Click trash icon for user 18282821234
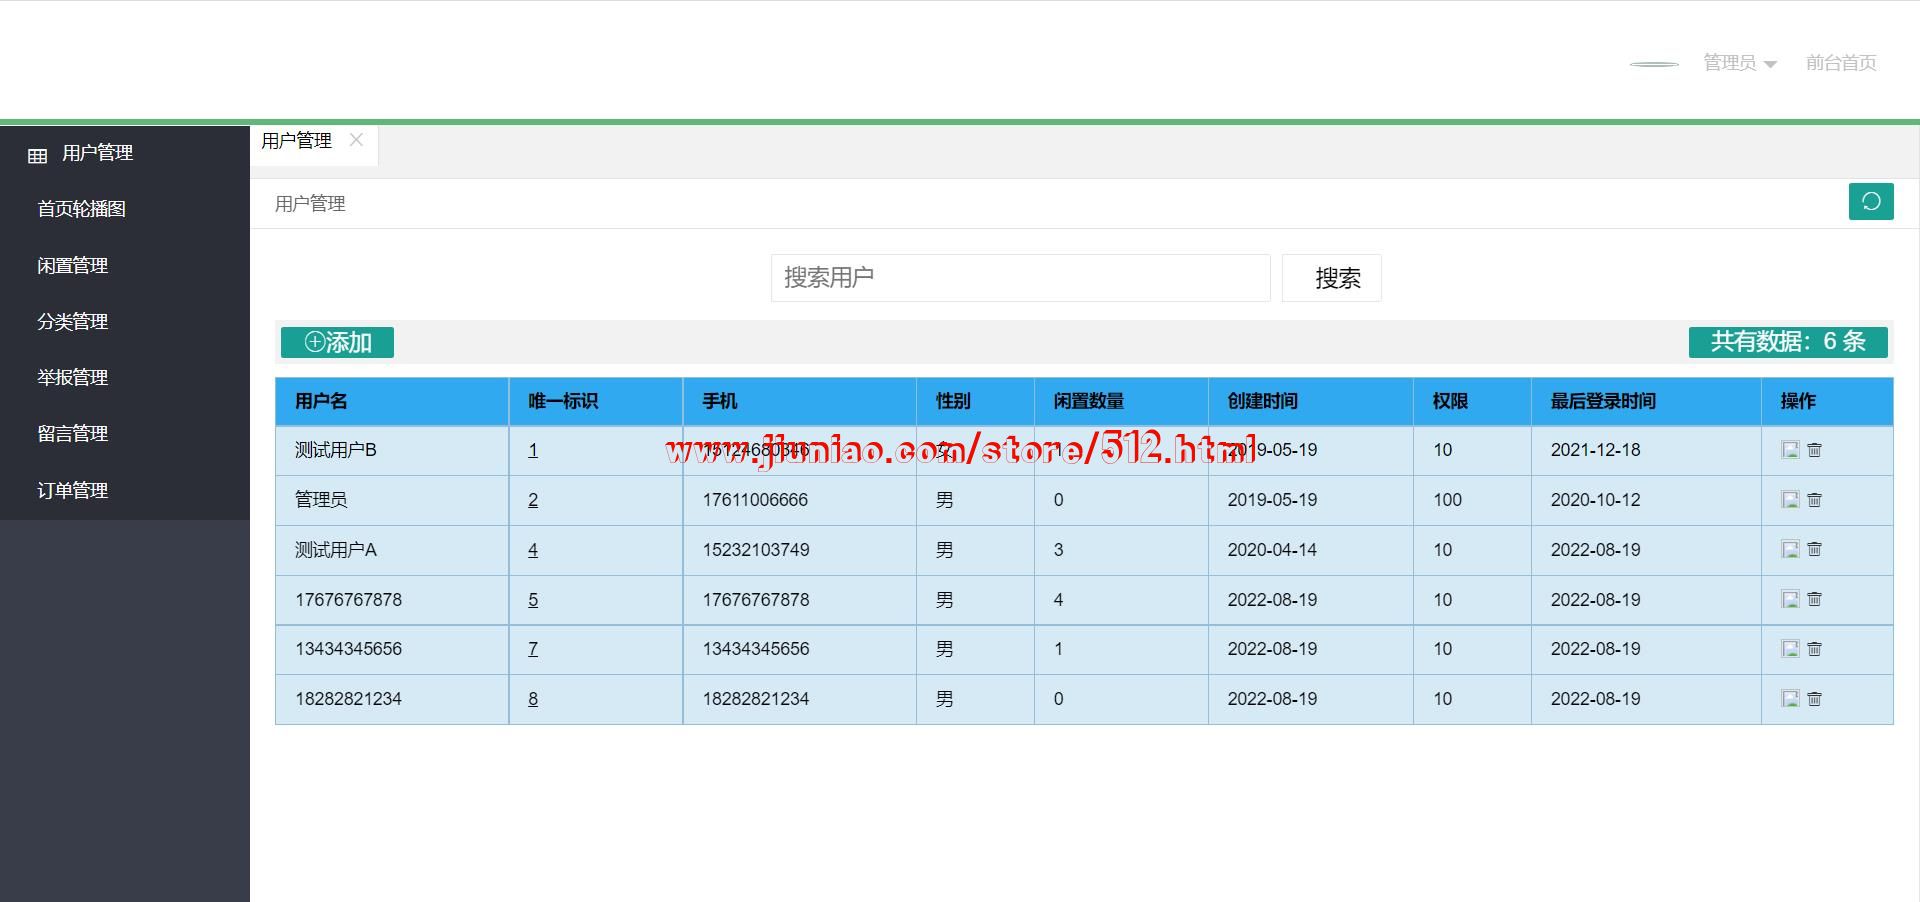The width and height of the screenshot is (1920, 902). 1814,699
